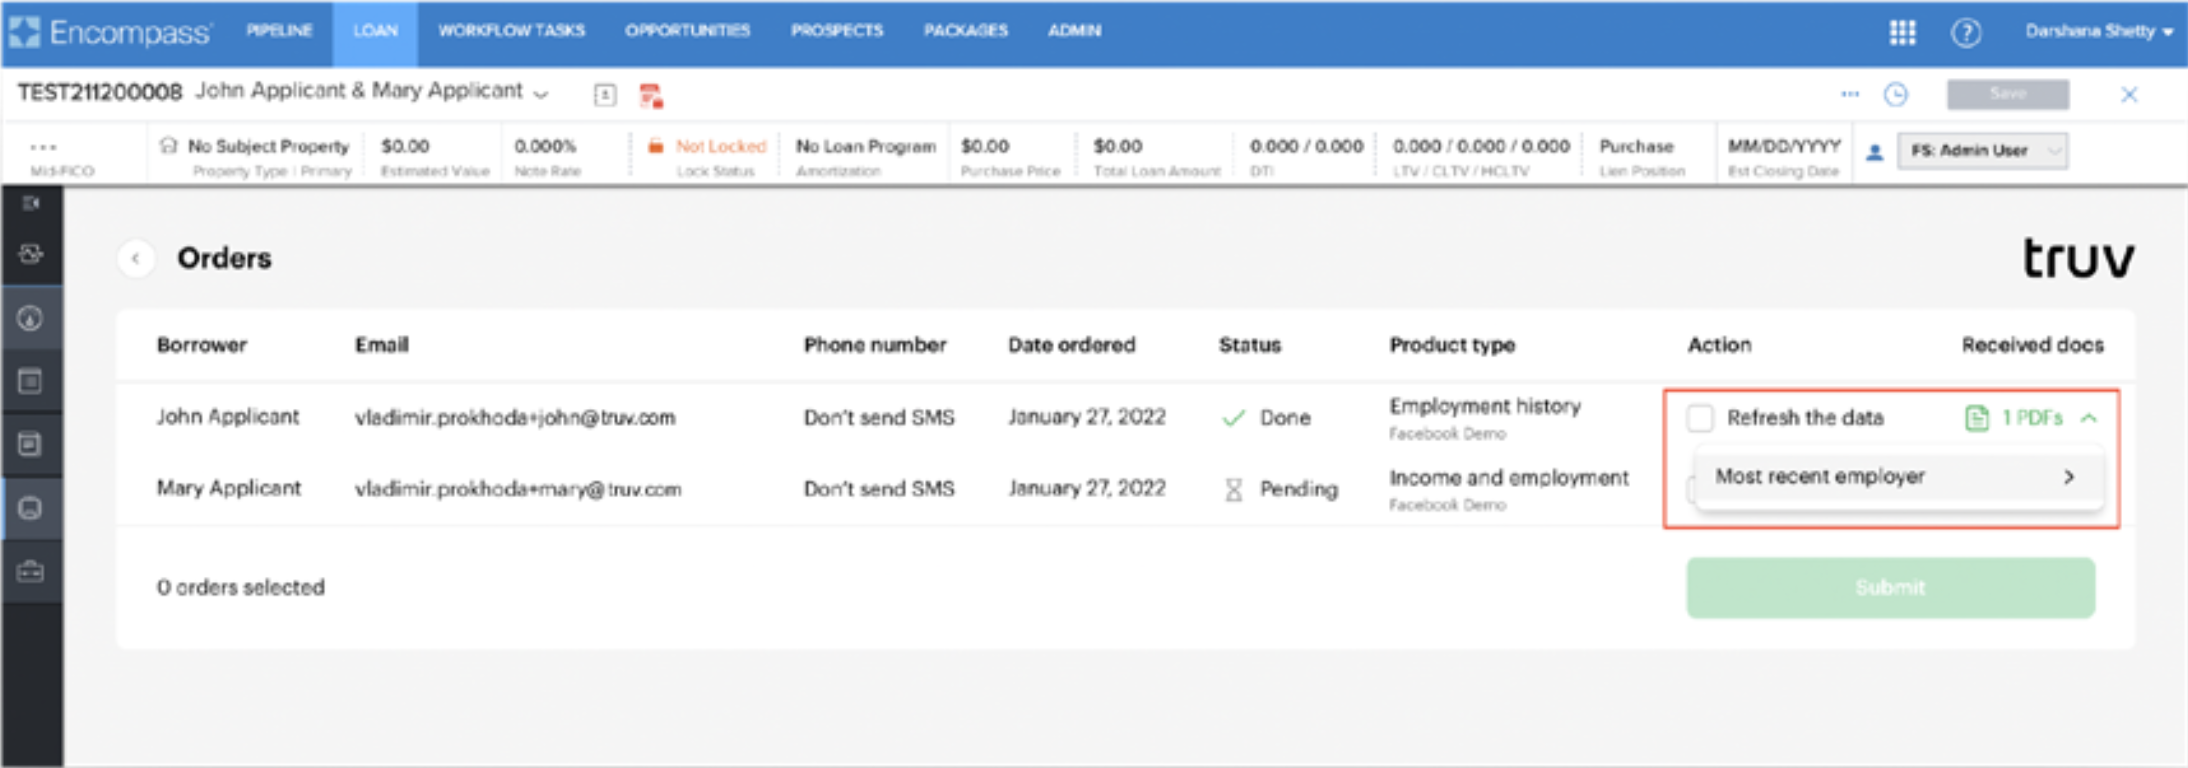This screenshot has width=2188, height=768.
Task: Open the Admin tab
Action: pos(1074,31)
